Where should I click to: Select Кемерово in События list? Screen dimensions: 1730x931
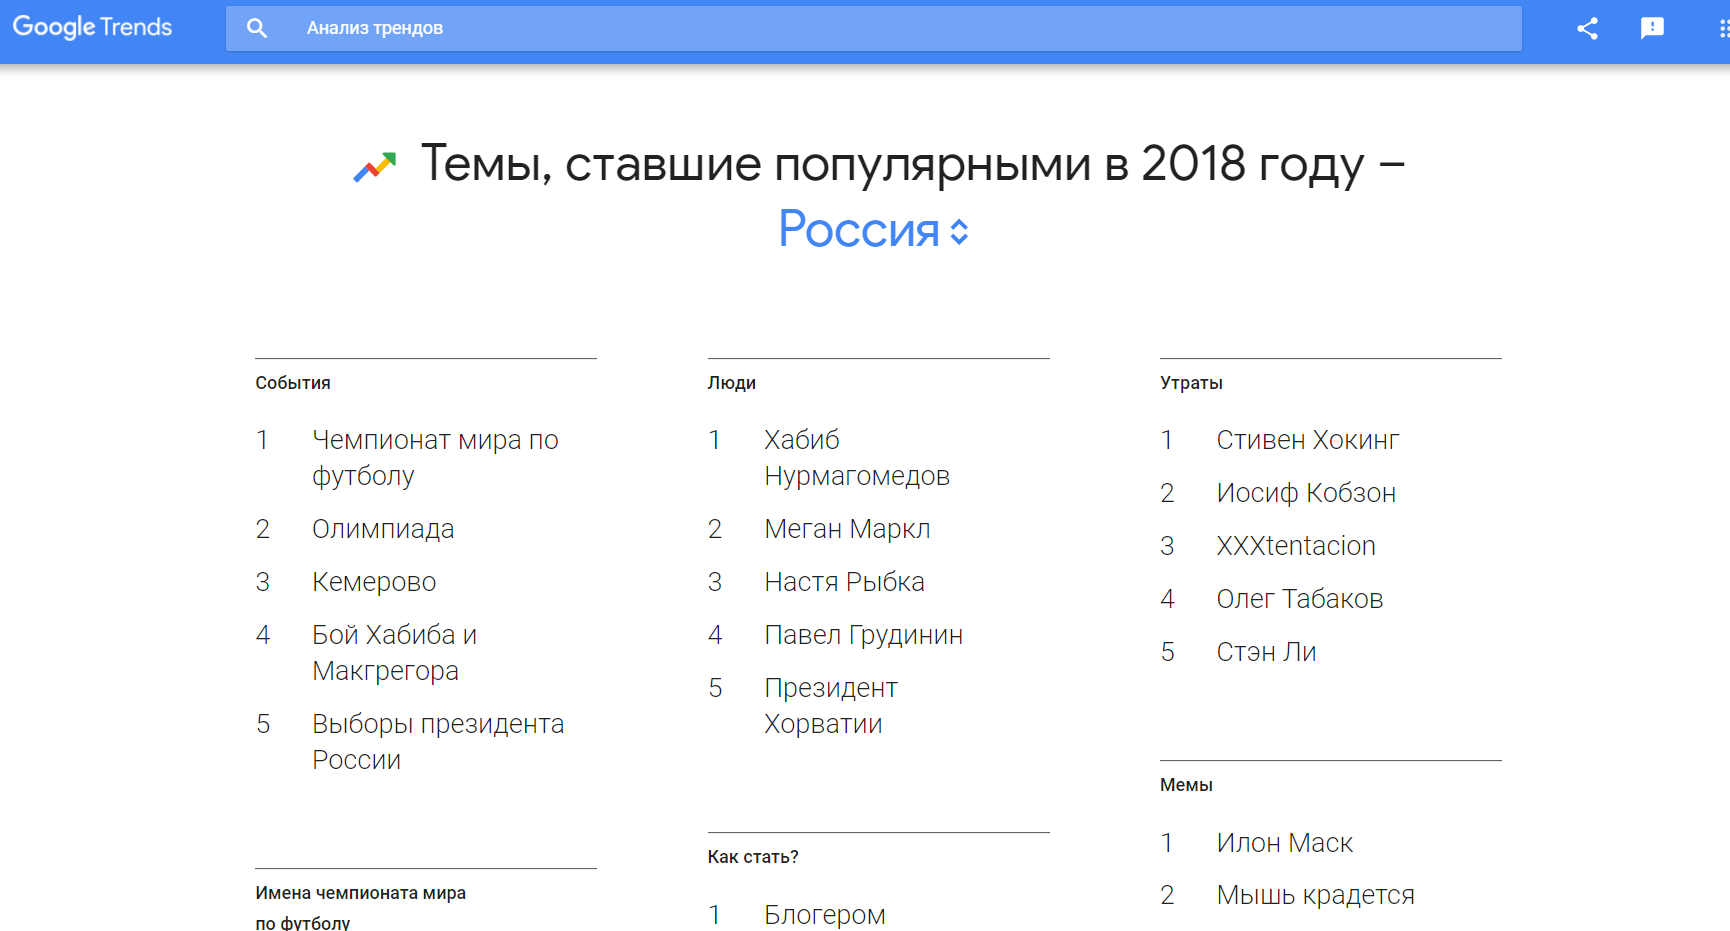coord(374,582)
